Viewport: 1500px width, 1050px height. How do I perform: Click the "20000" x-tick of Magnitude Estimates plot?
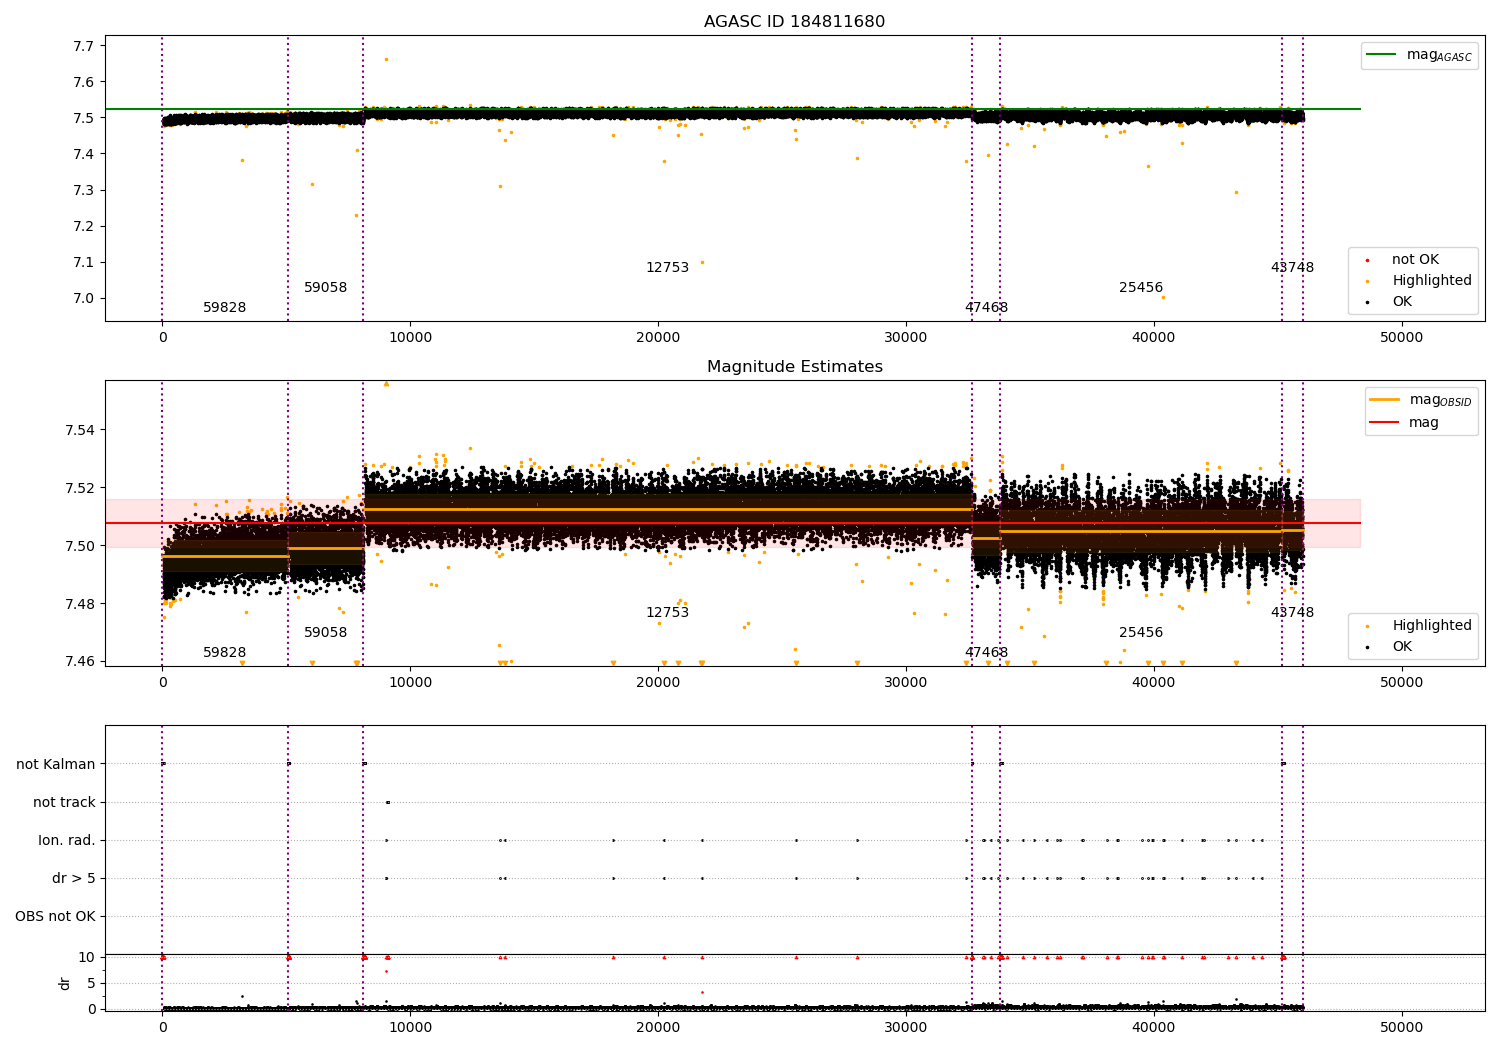click(658, 683)
